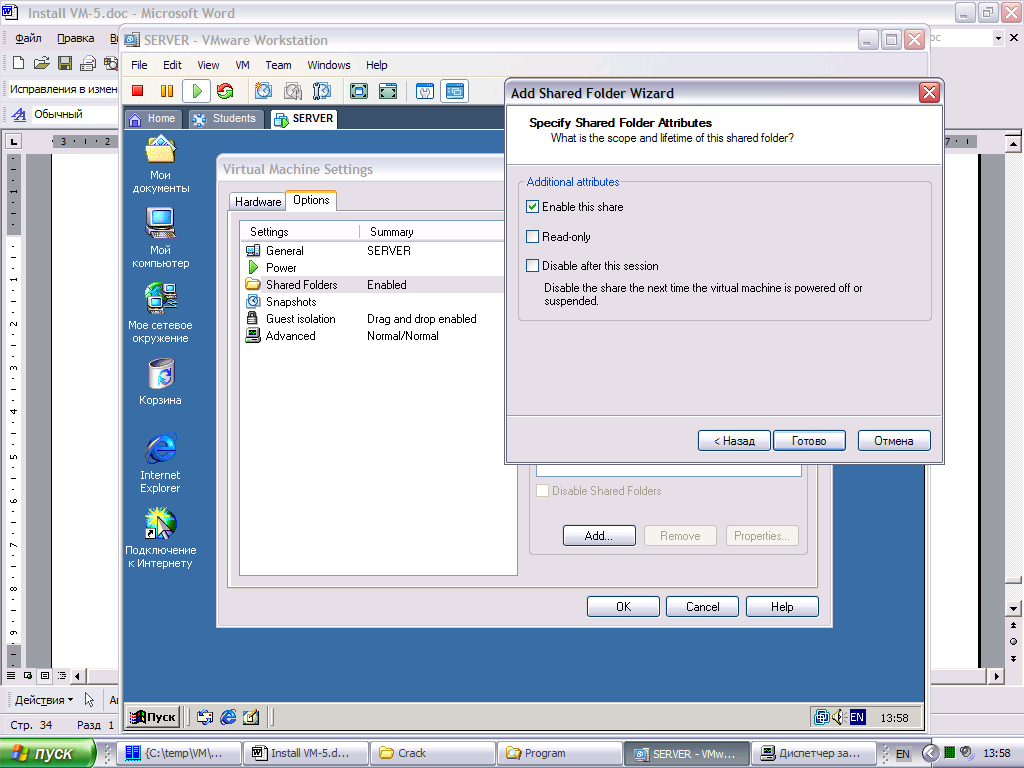Screen dimensions: 1024x768
Task: Click the Console View toolbar icon
Action: tap(455, 91)
